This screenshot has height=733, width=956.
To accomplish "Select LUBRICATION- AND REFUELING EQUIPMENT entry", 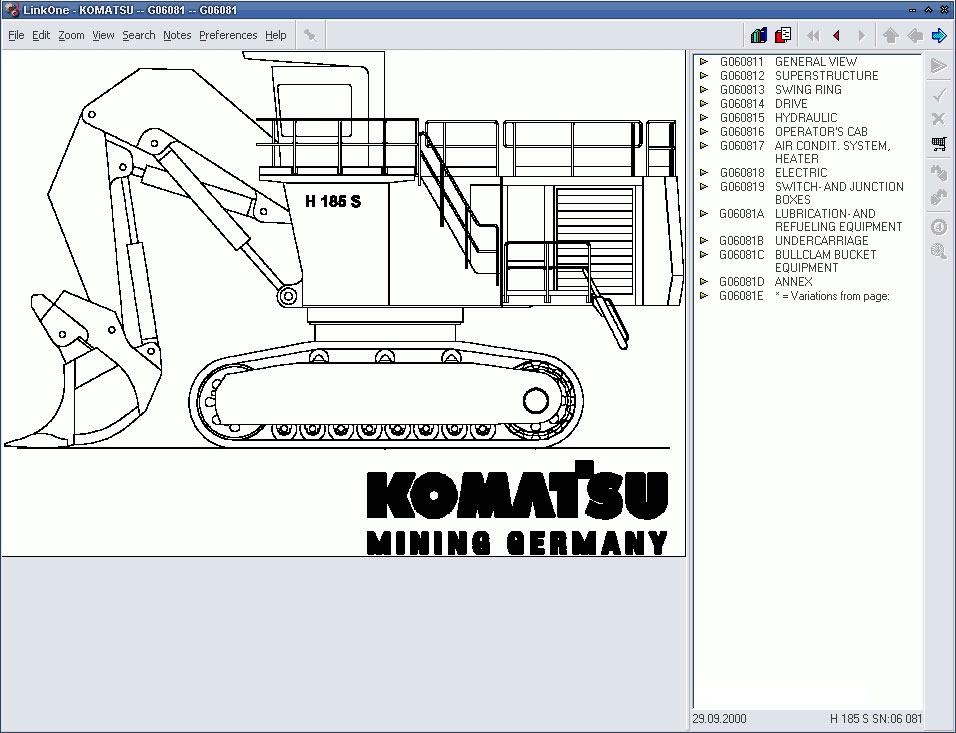I will 838,220.
